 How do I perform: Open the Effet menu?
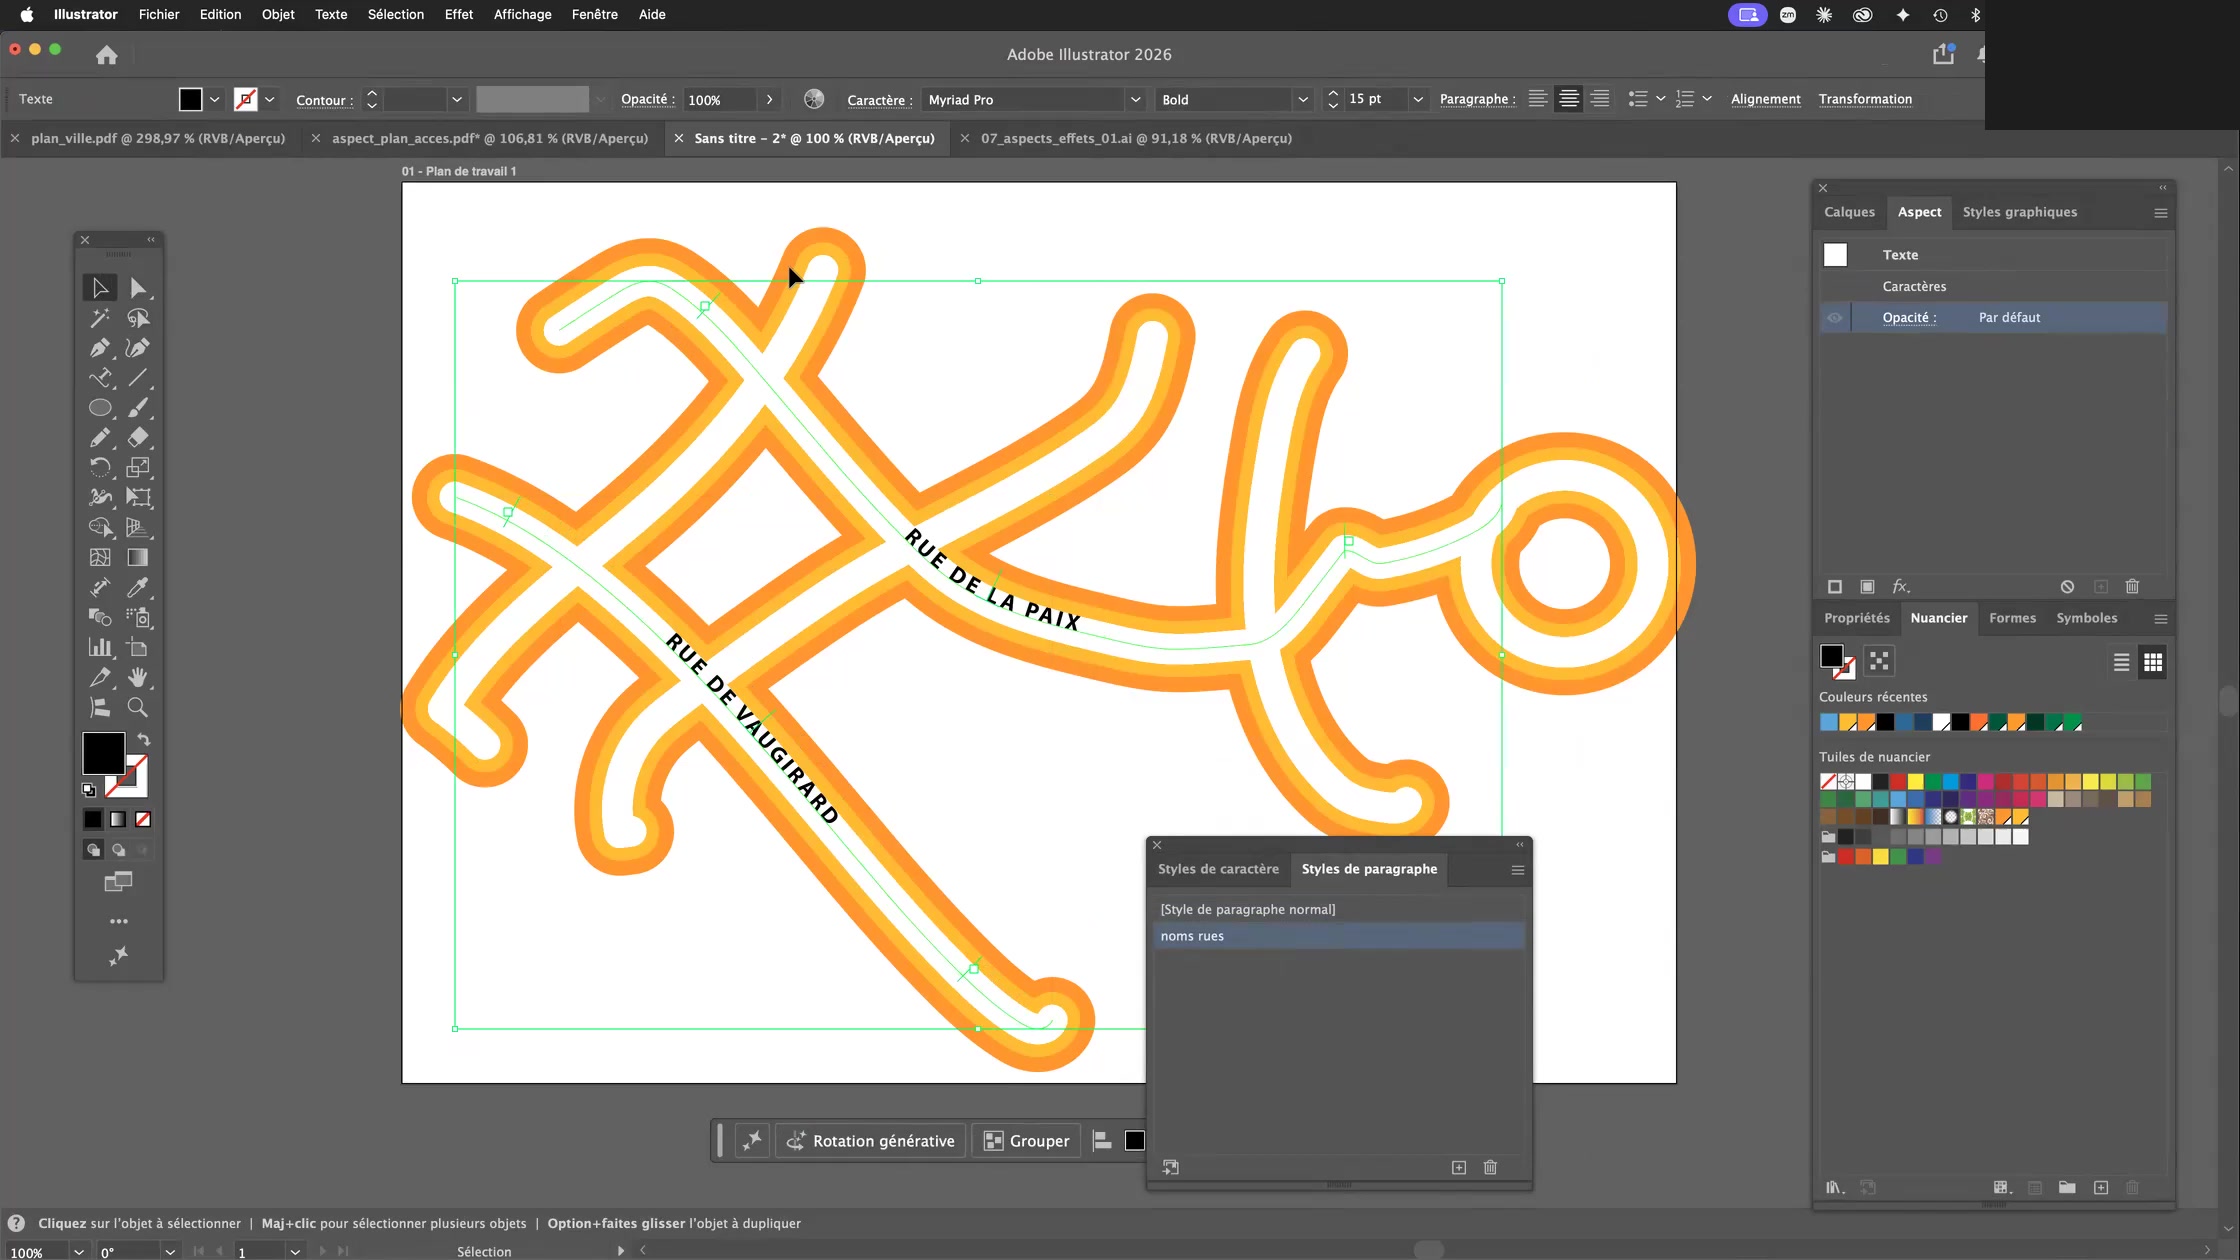pos(459,15)
